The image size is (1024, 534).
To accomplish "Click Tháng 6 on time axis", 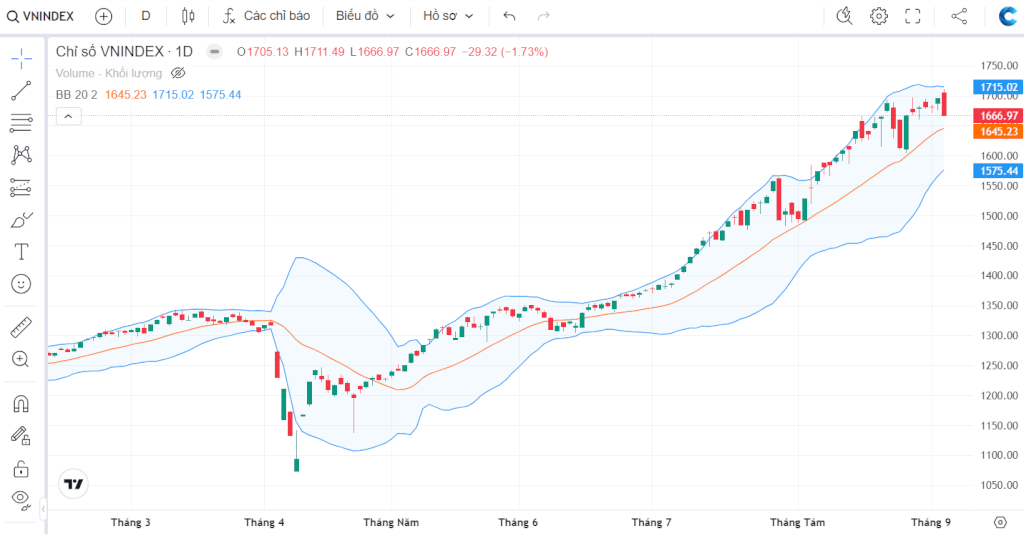I will tap(518, 522).
